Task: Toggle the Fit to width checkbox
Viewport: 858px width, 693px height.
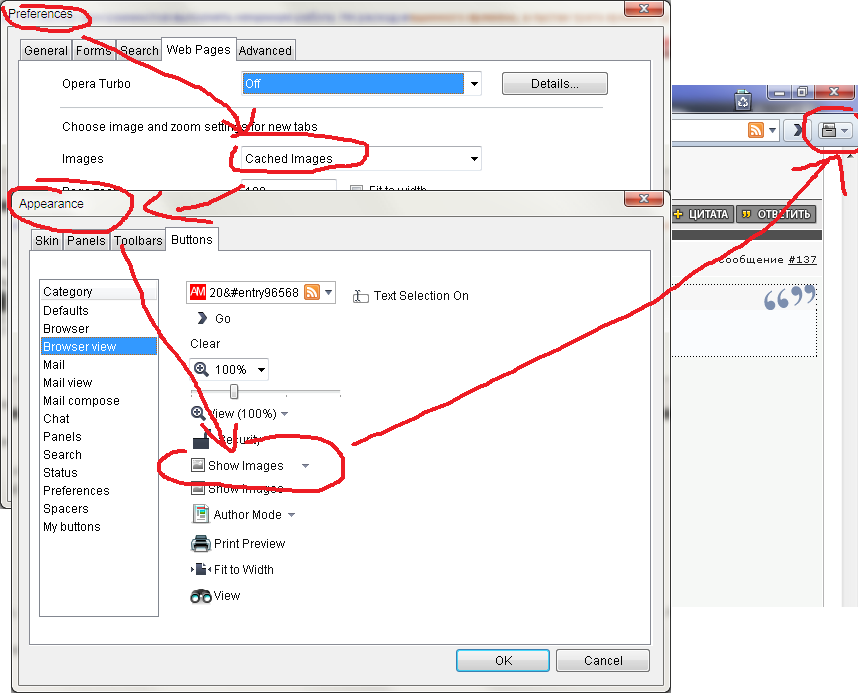Action: click(356, 188)
